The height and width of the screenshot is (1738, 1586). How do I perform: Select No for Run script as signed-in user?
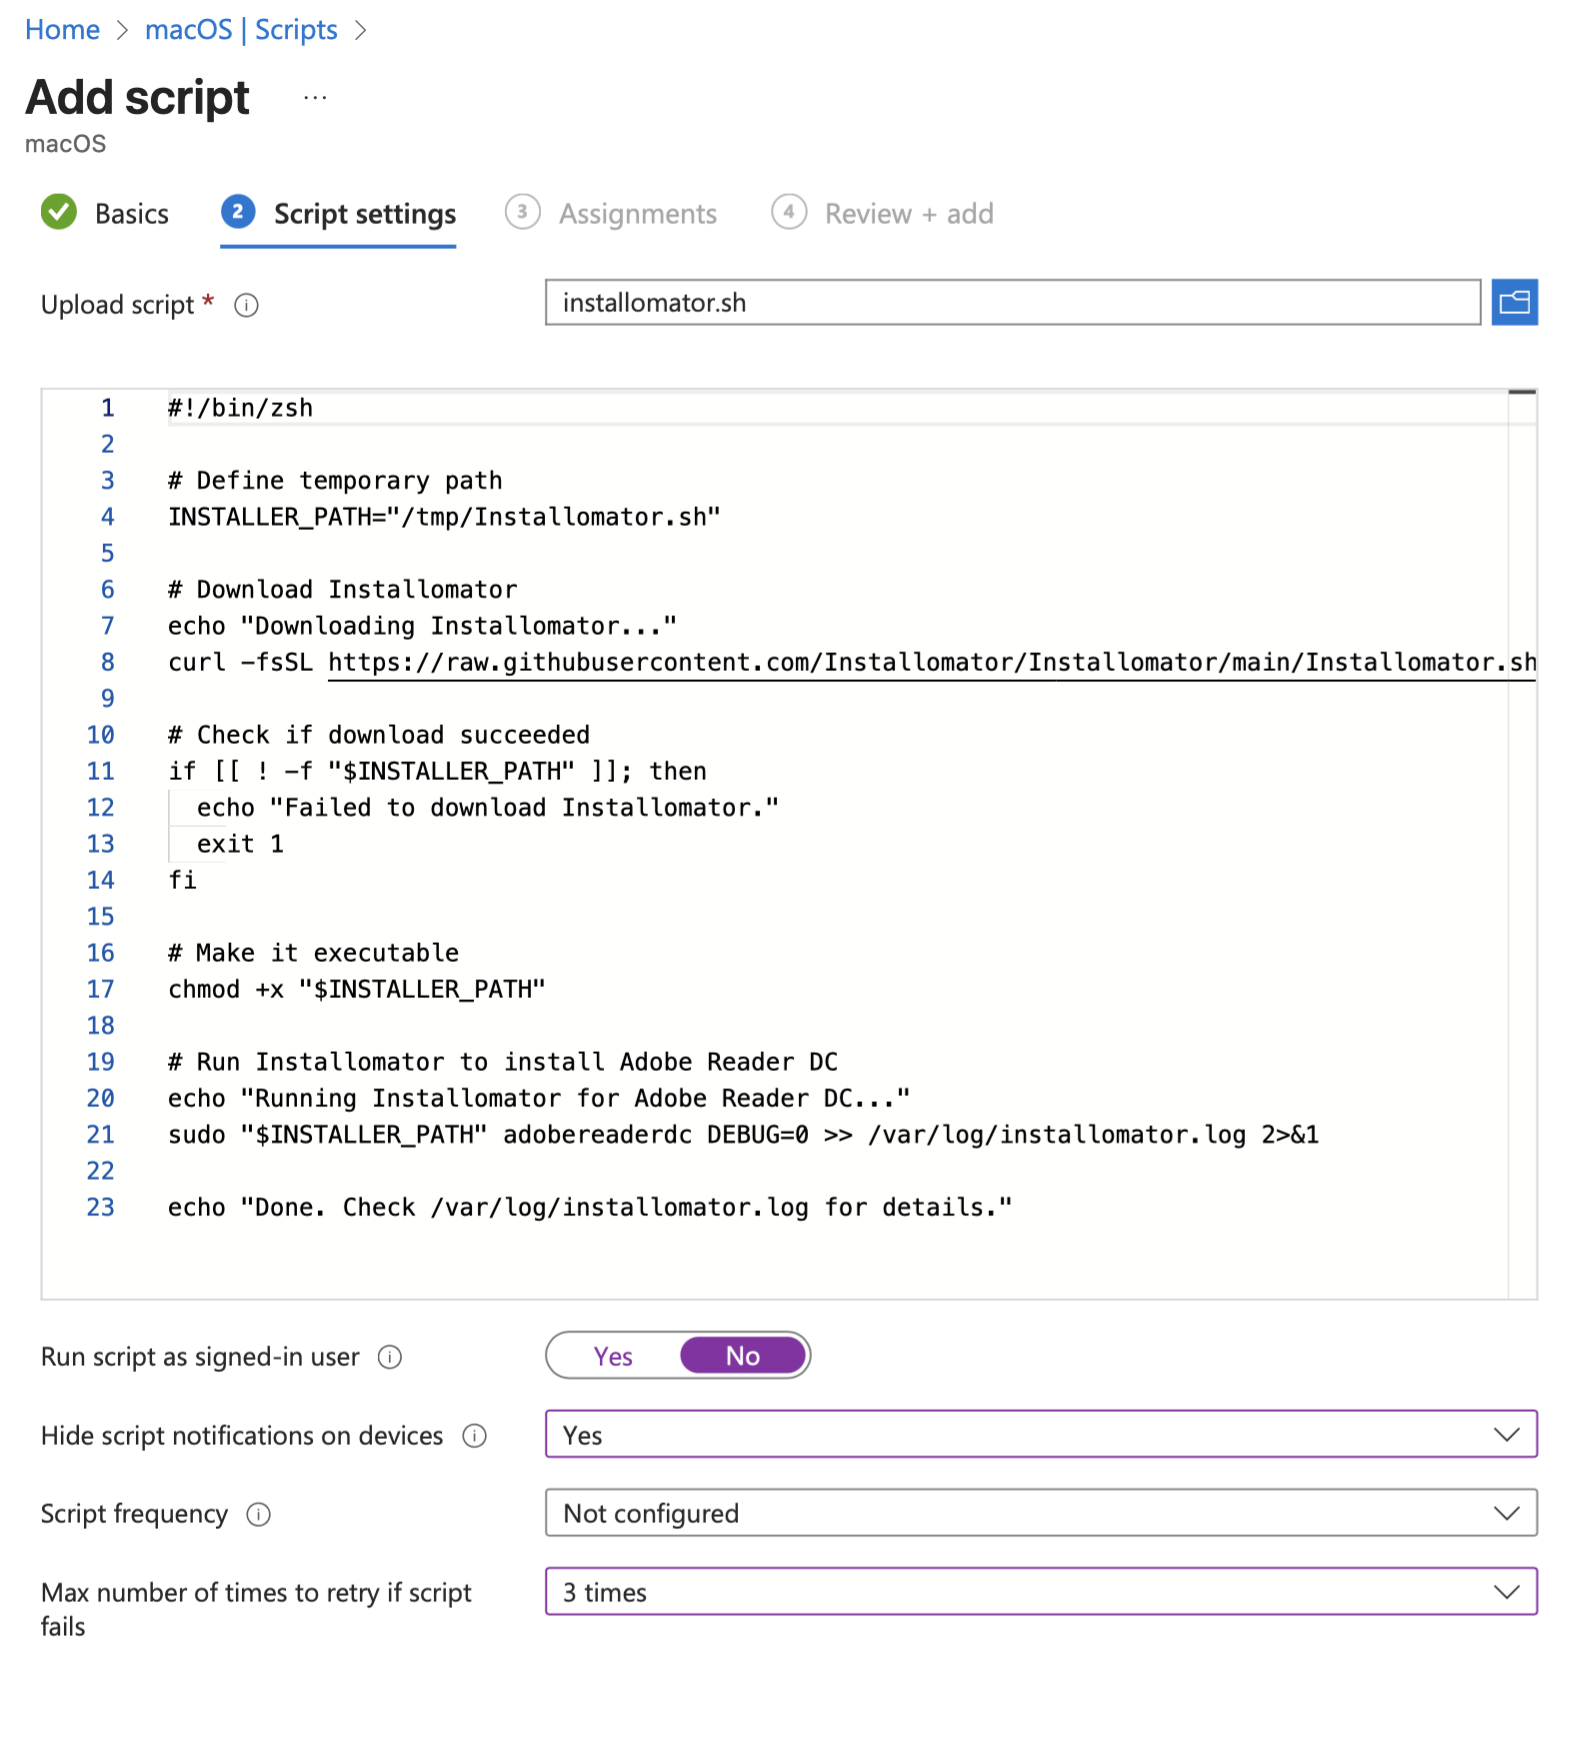point(742,1356)
